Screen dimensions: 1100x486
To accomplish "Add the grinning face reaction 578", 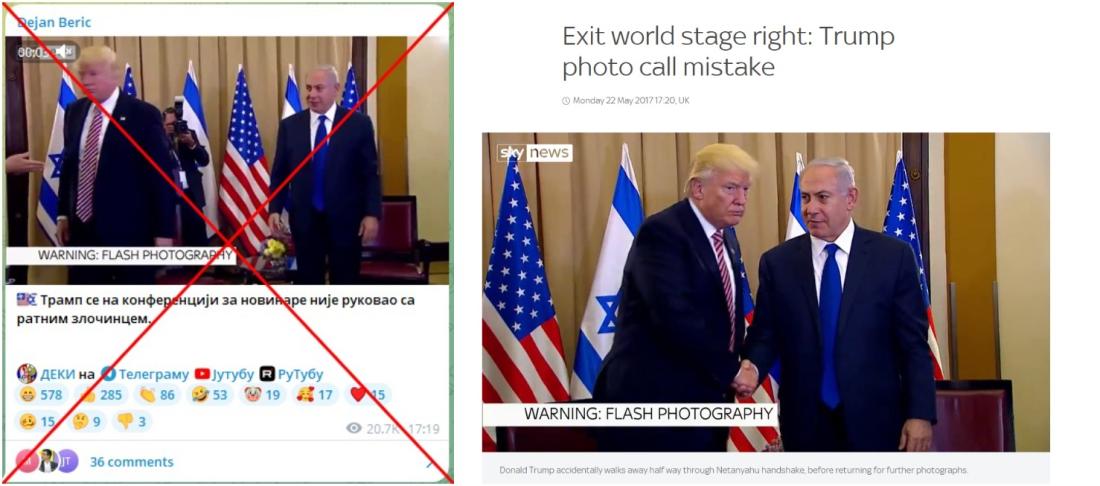I will [x=41, y=395].
